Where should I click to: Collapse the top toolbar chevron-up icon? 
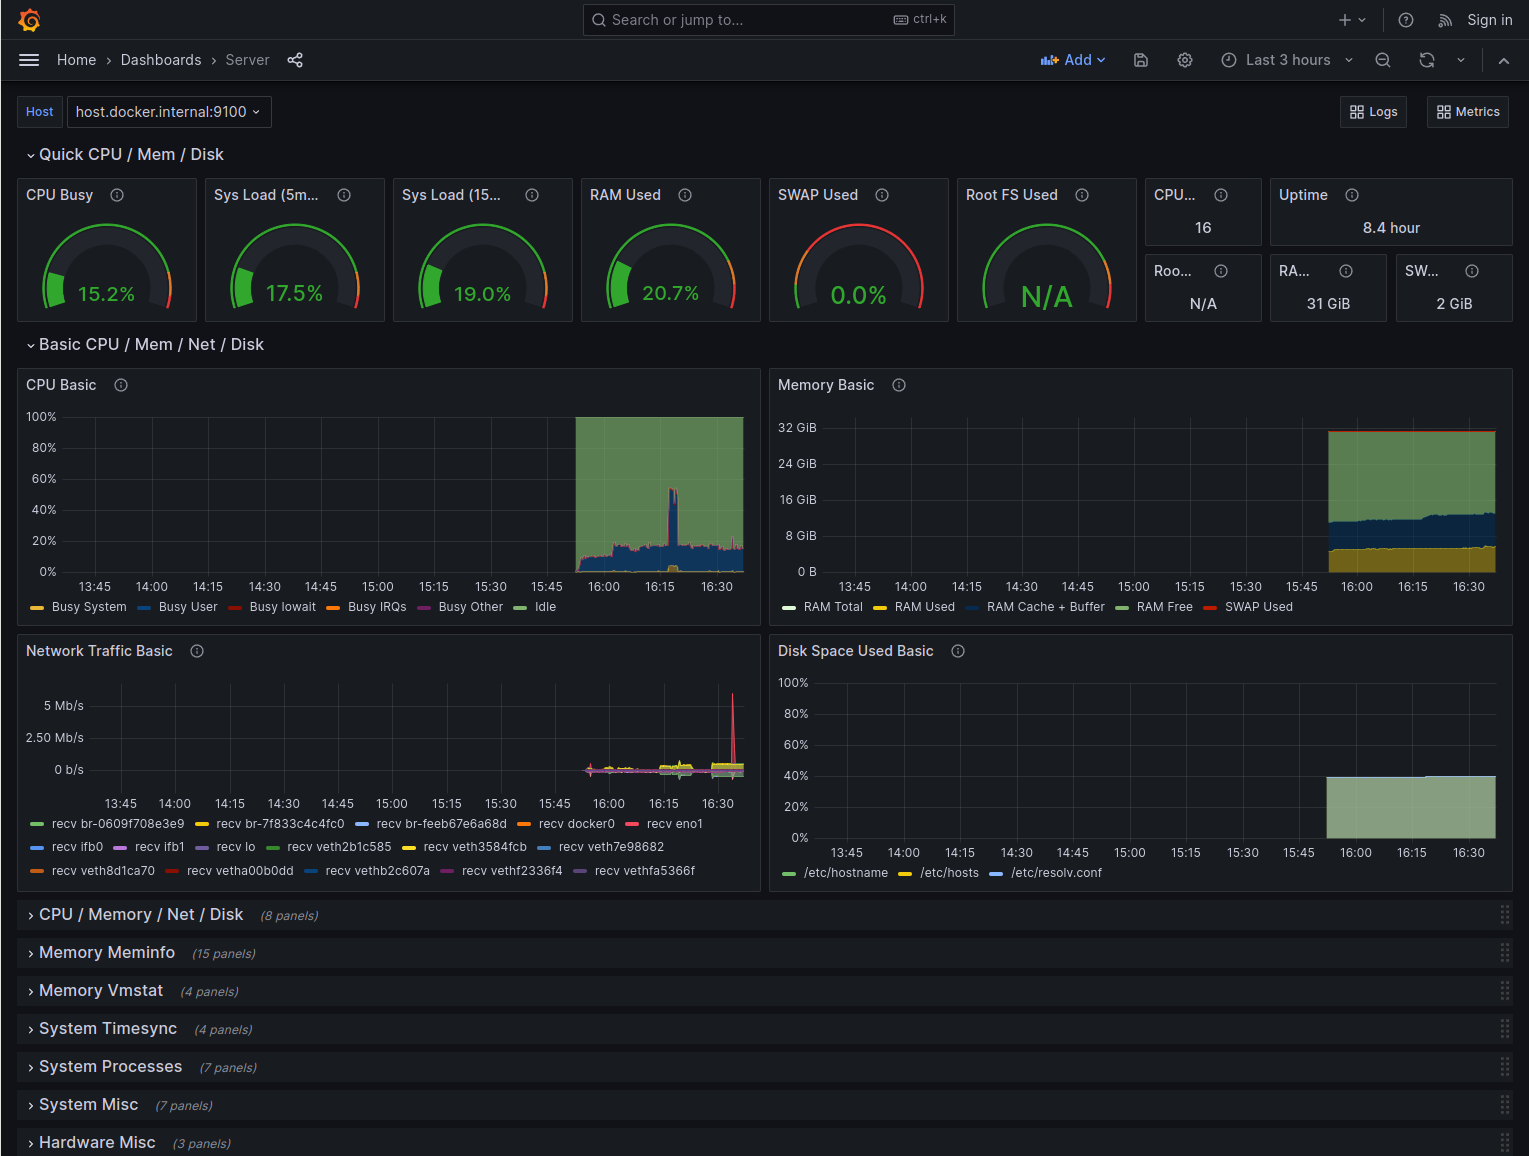pyautogui.click(x=1503, y=60)
